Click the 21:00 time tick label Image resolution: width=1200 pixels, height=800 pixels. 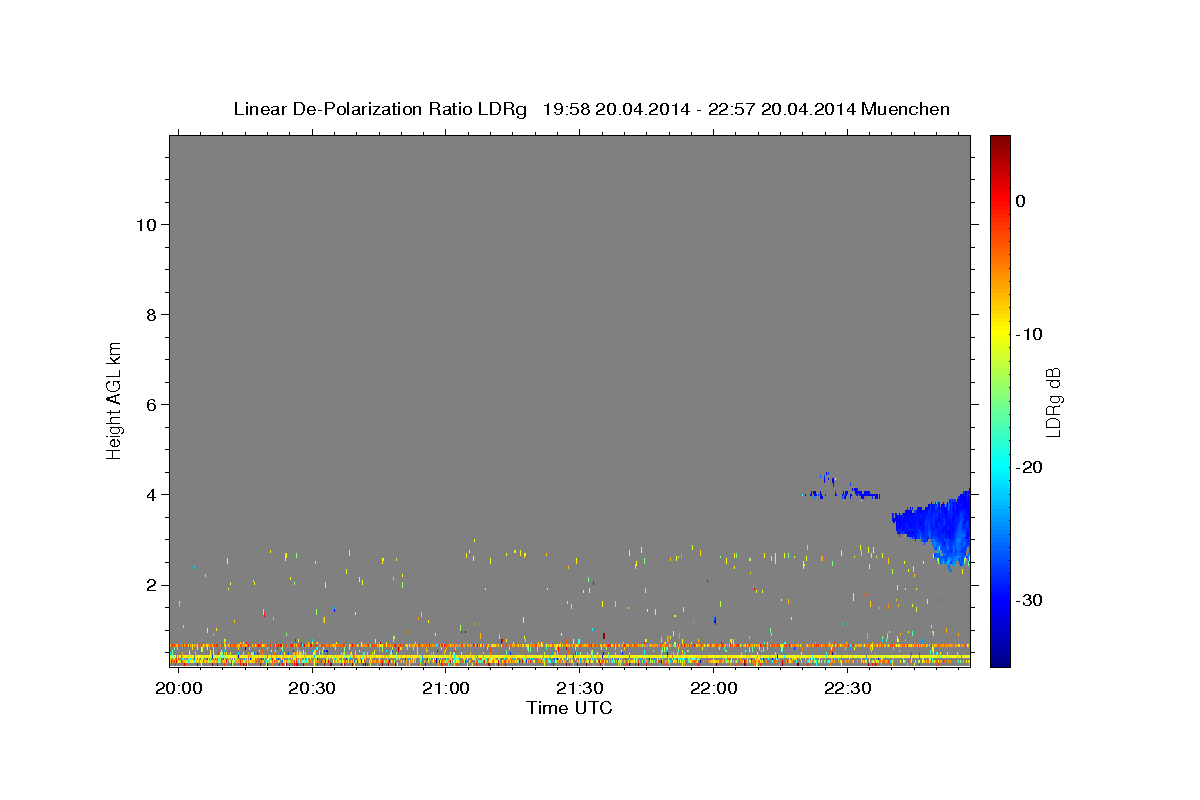click(445, 689)
